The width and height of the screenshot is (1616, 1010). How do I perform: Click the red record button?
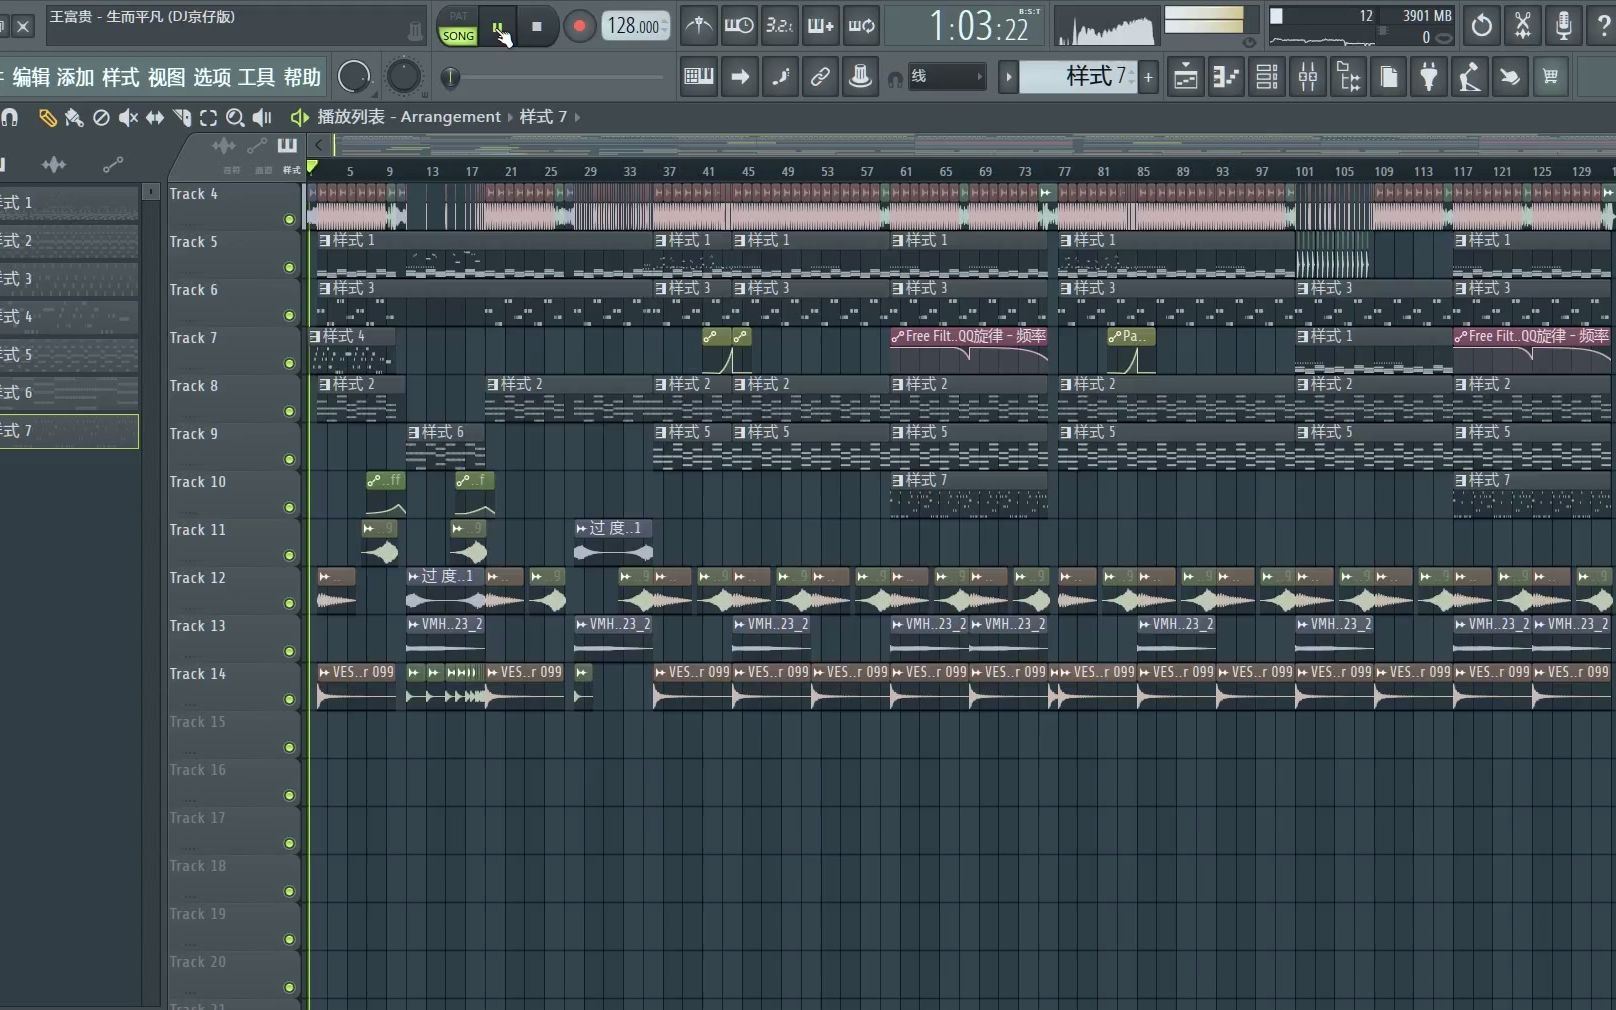point(579,27)
